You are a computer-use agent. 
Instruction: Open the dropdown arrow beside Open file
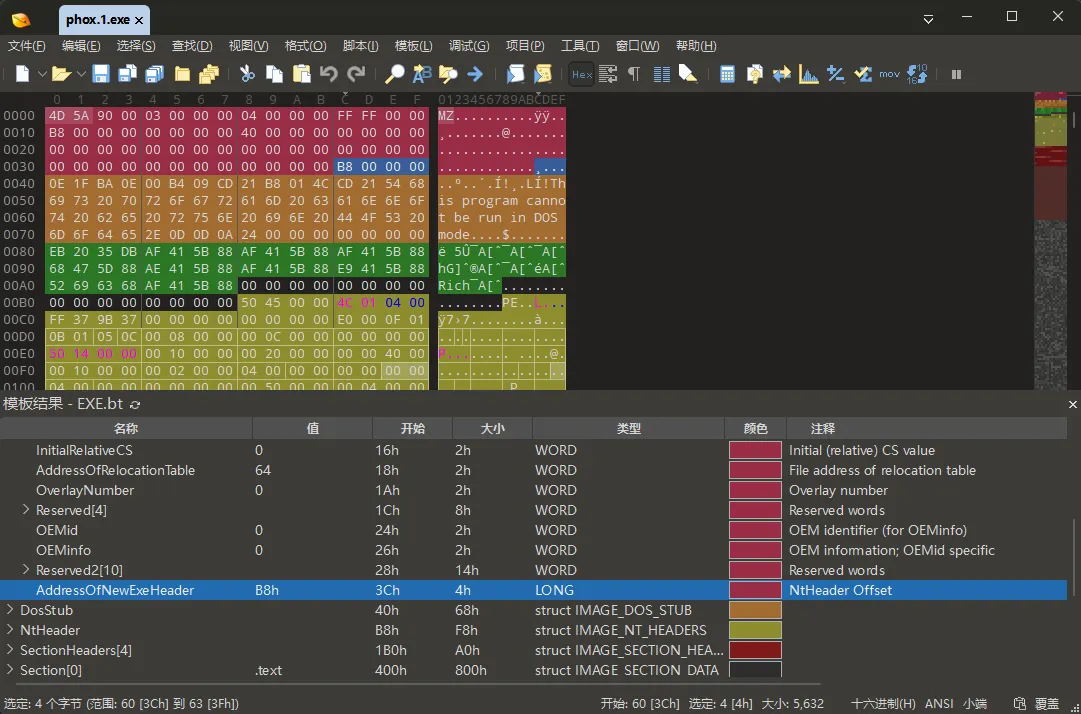pos(81,74)
